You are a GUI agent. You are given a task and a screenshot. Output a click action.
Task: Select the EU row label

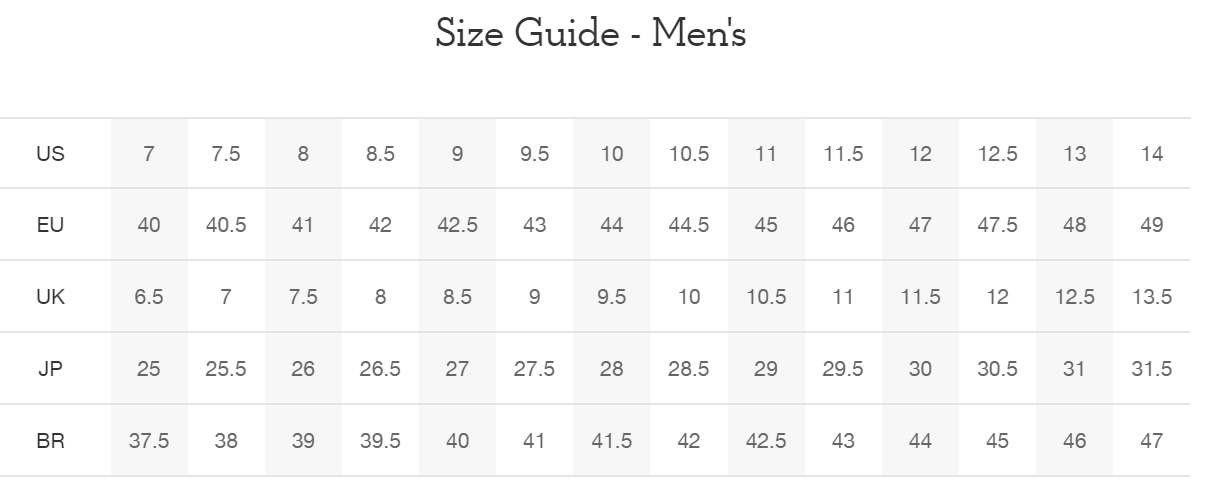click(50, 225)
